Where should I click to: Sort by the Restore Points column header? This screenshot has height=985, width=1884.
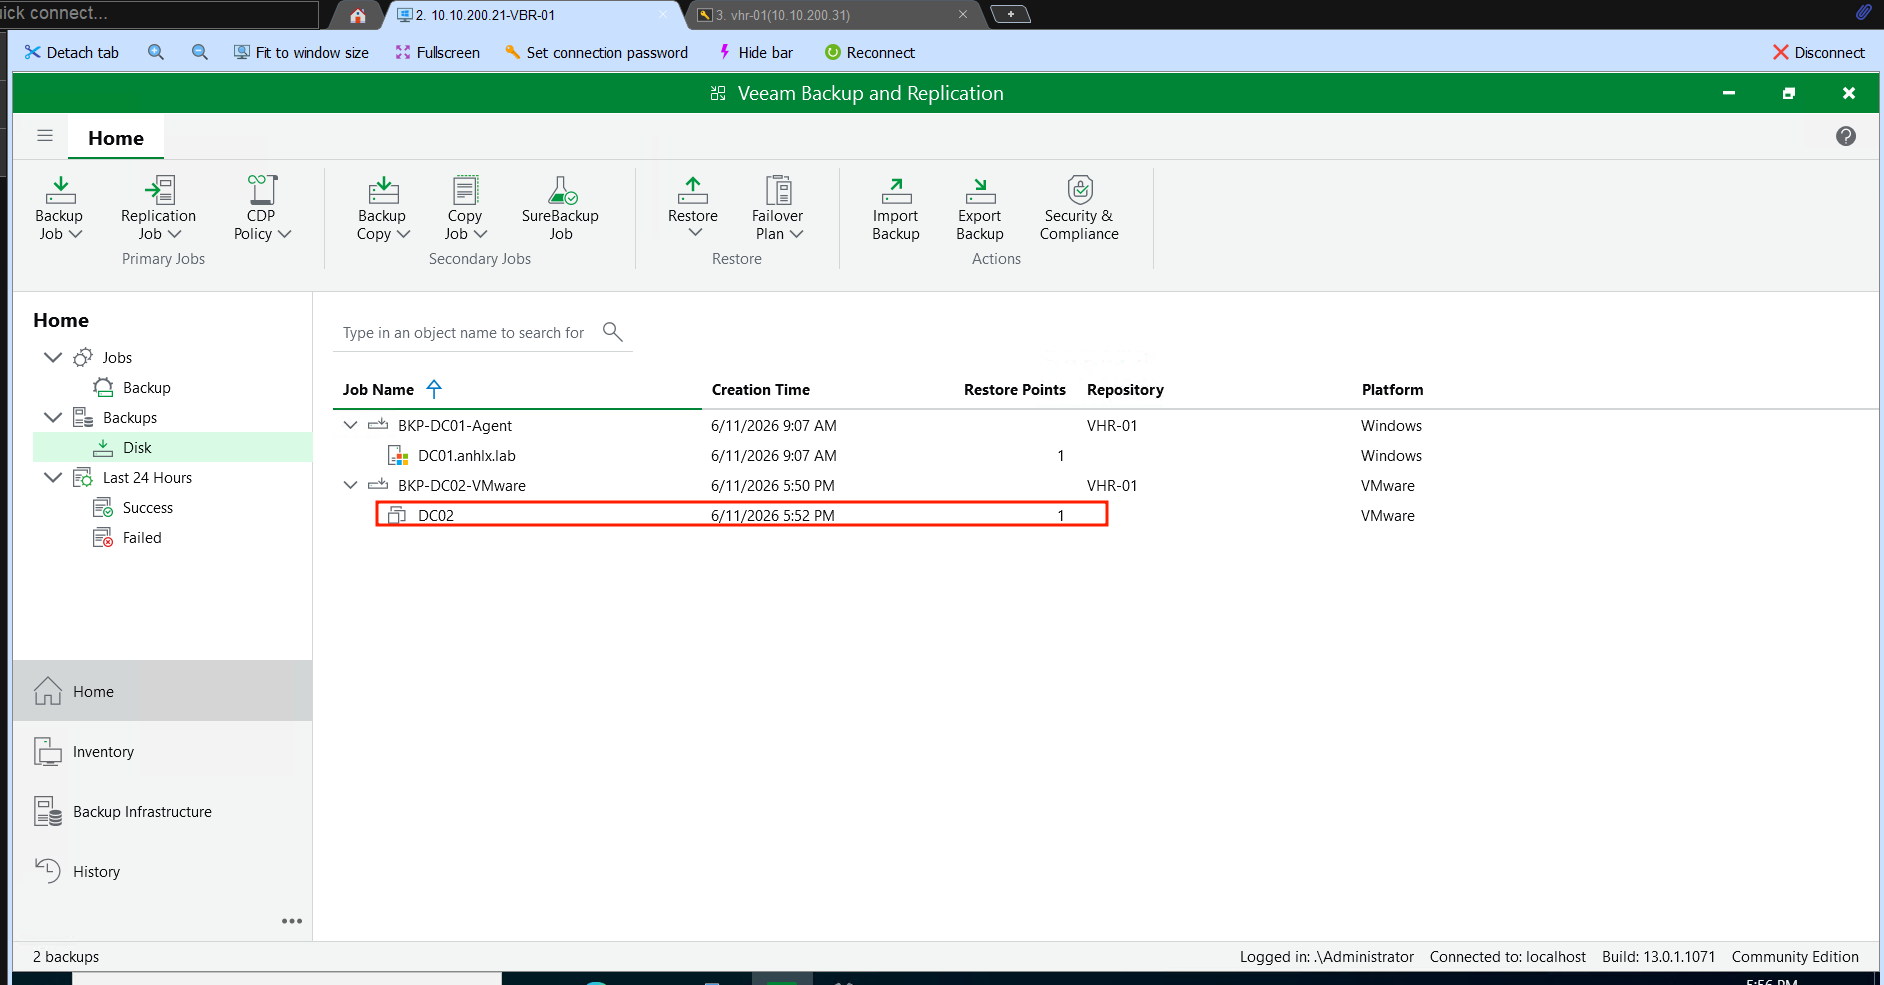tap(1014, 389)
